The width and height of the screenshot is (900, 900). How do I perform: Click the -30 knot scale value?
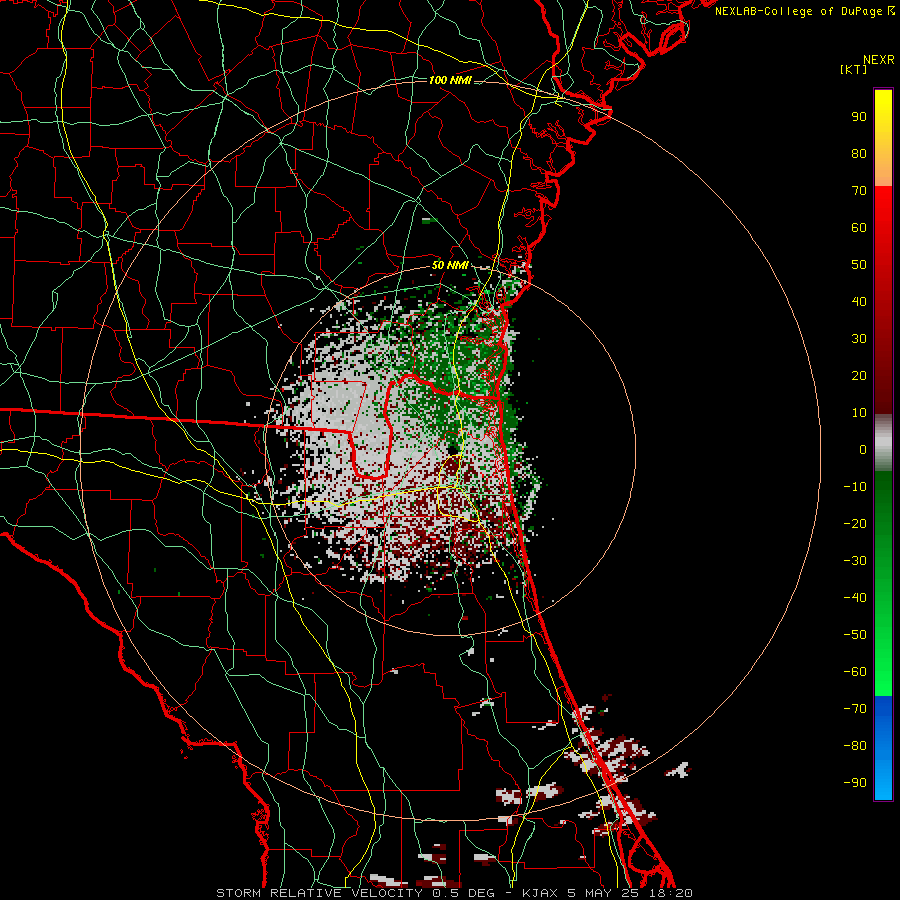pyautogui.click(x=855, y=561)
